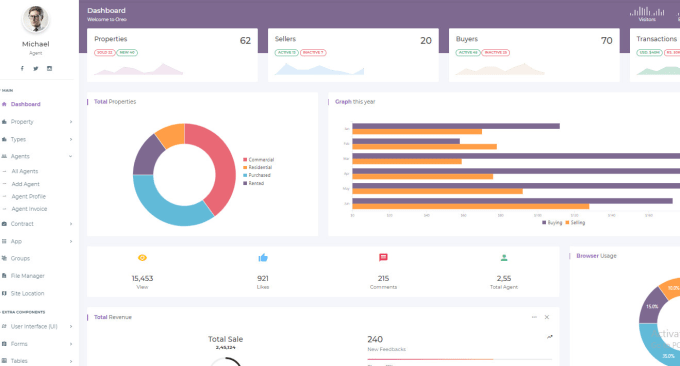Image resolution: width=680 pixels, height=366 pixels.
Task: Toggle the Commercial legend entry in donut chart
Action: click(x=258, y=160)
